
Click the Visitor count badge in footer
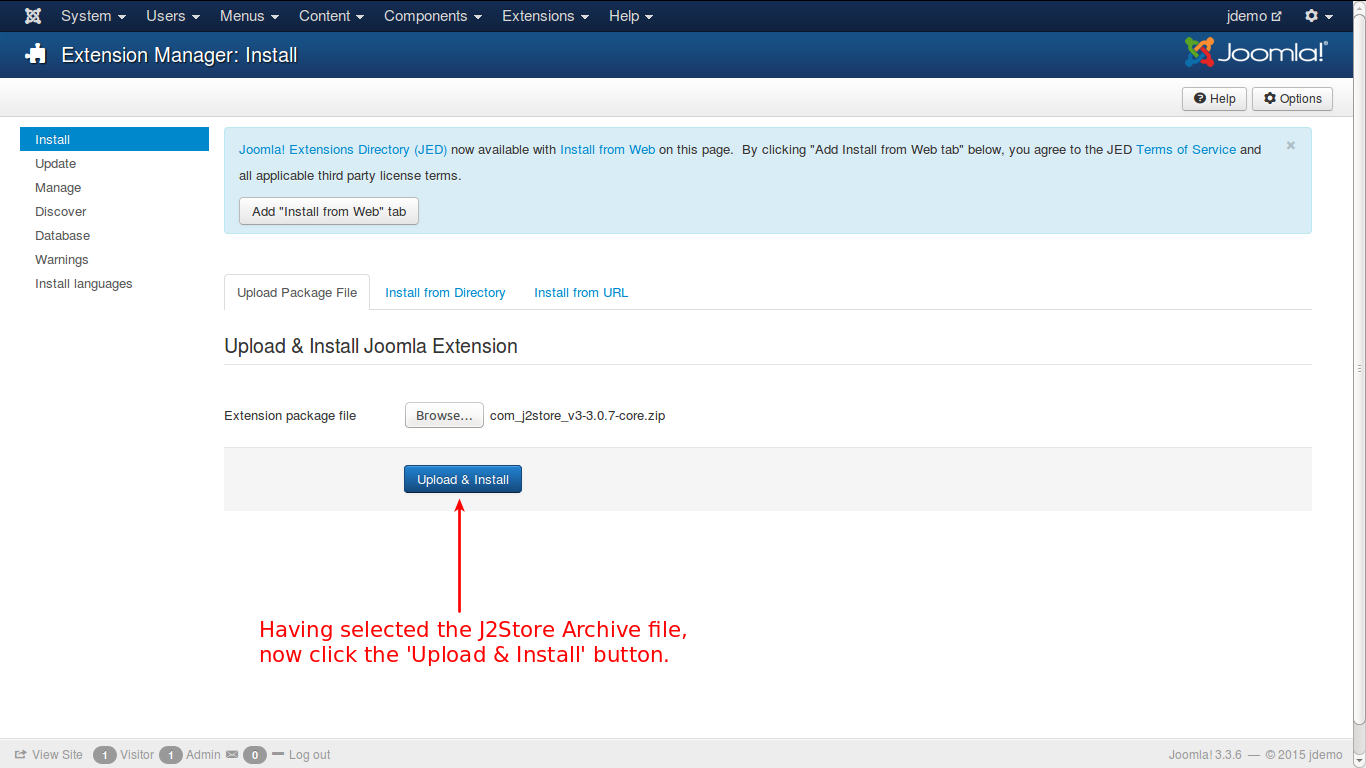pos(105,755)
